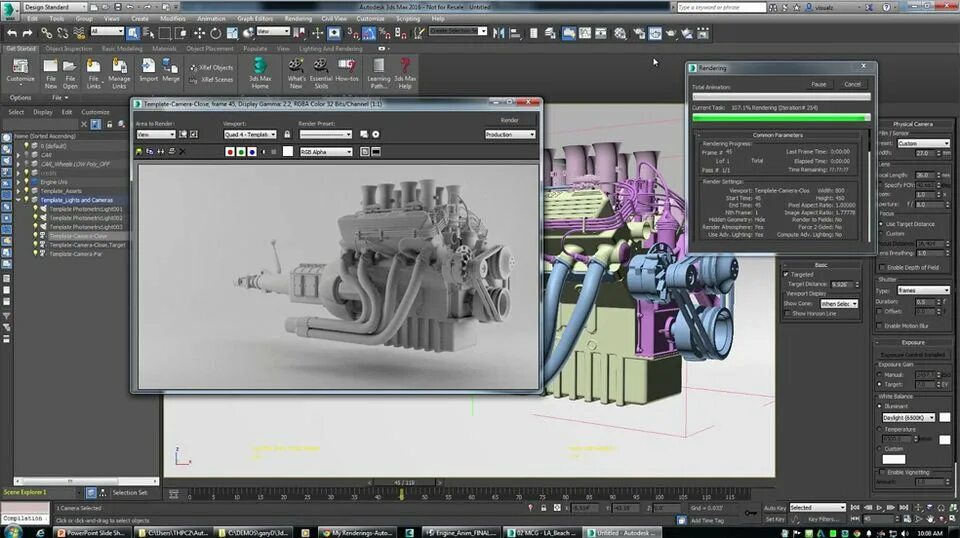This screenshot has height=538, width=960.
Task: Click the red channel toggle in render window
Action: coord(230,152)
